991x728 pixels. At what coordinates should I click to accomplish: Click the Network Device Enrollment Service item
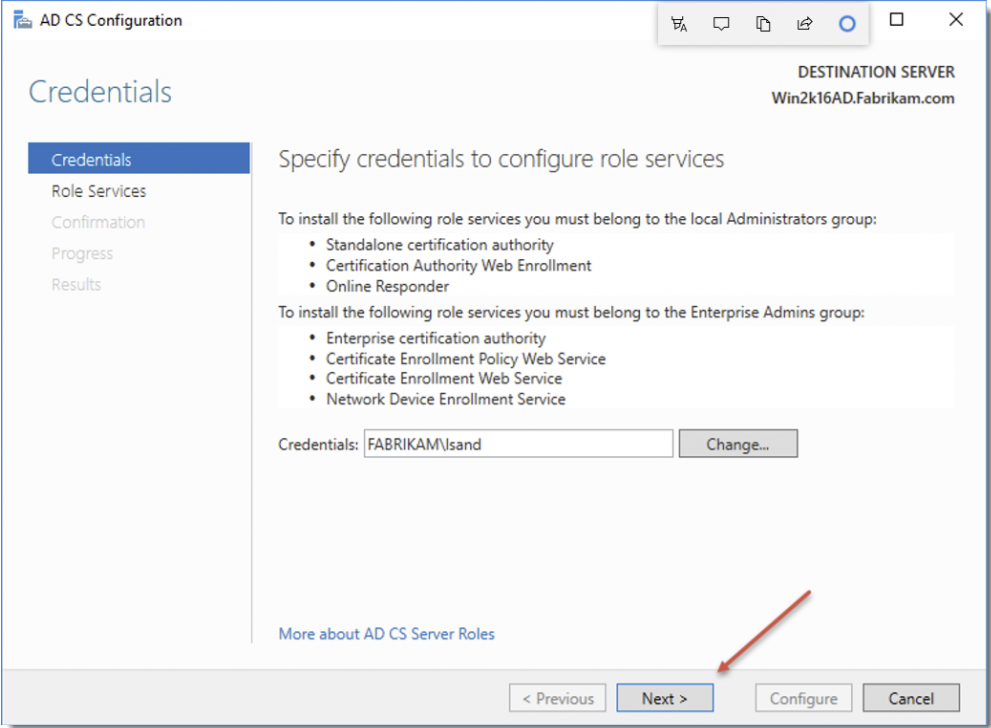point(446,399)
